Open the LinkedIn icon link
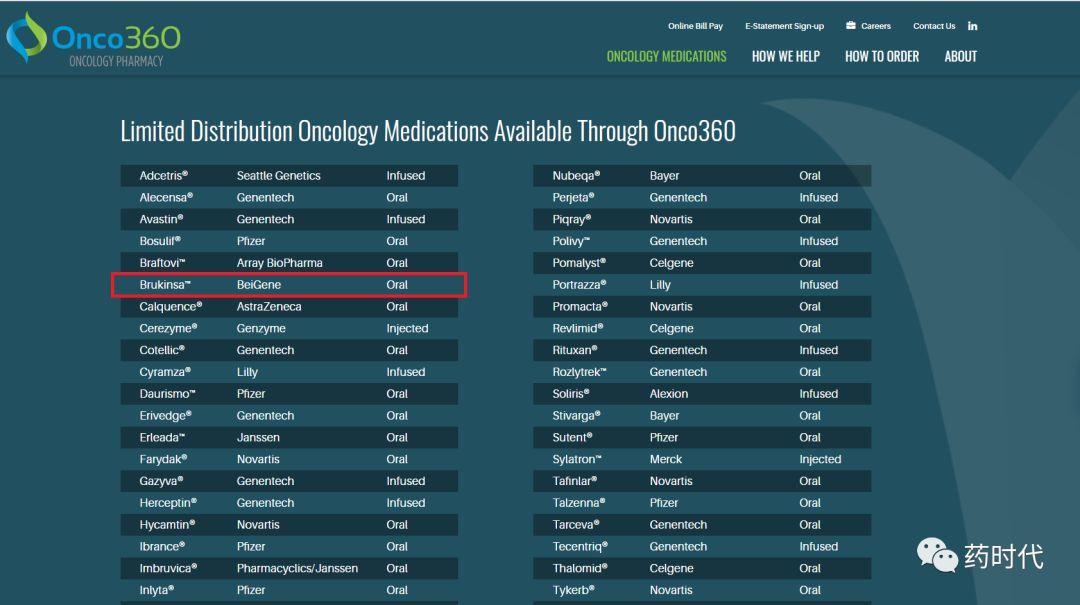This screenshot has width=1080, height=605. 973,26
